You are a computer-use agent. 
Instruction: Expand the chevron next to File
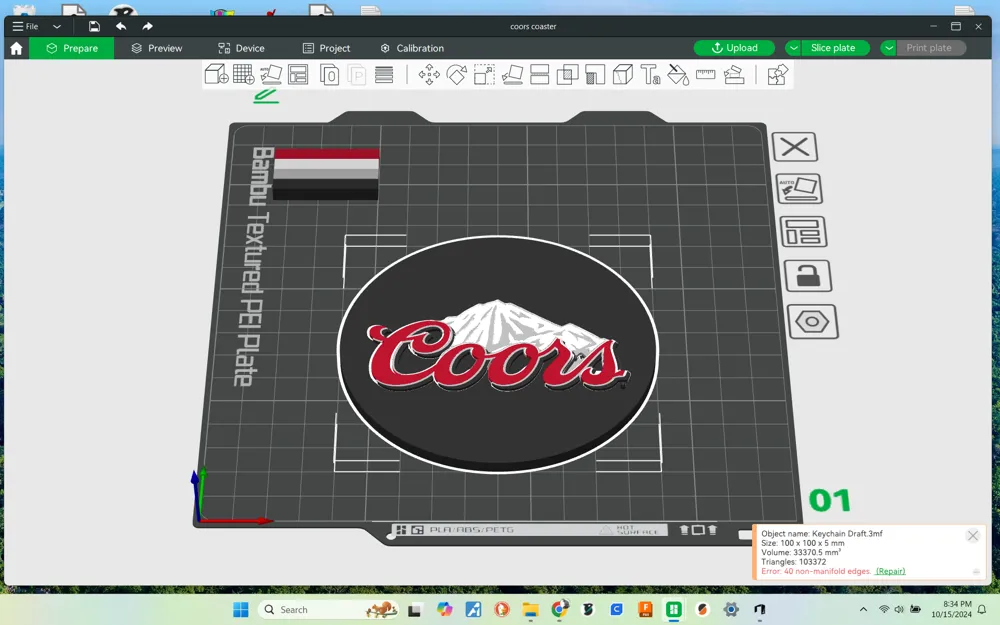(x=57, y=26)
